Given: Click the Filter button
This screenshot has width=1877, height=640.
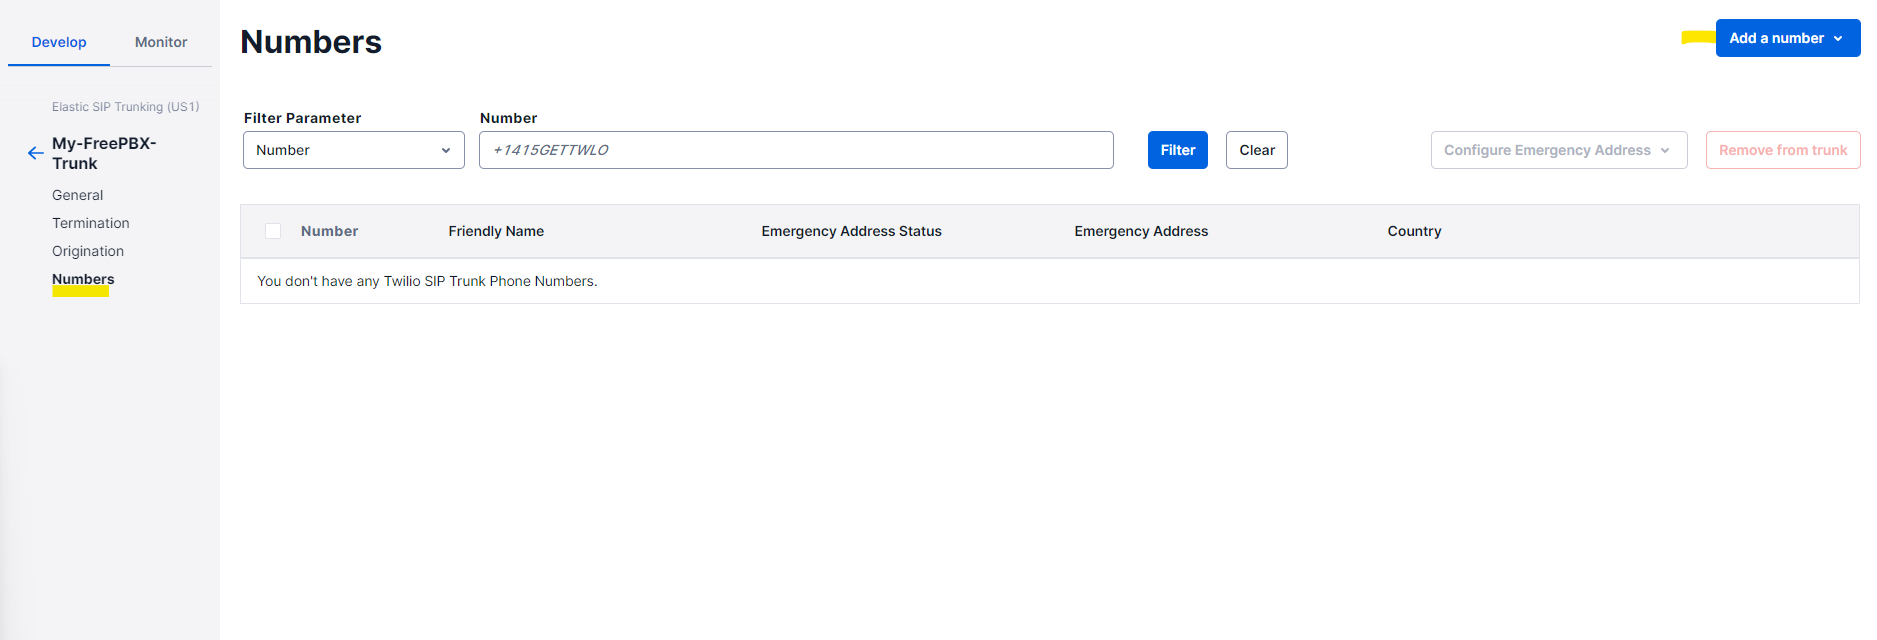Looking at the screenshot, I should pos(1177,150).
